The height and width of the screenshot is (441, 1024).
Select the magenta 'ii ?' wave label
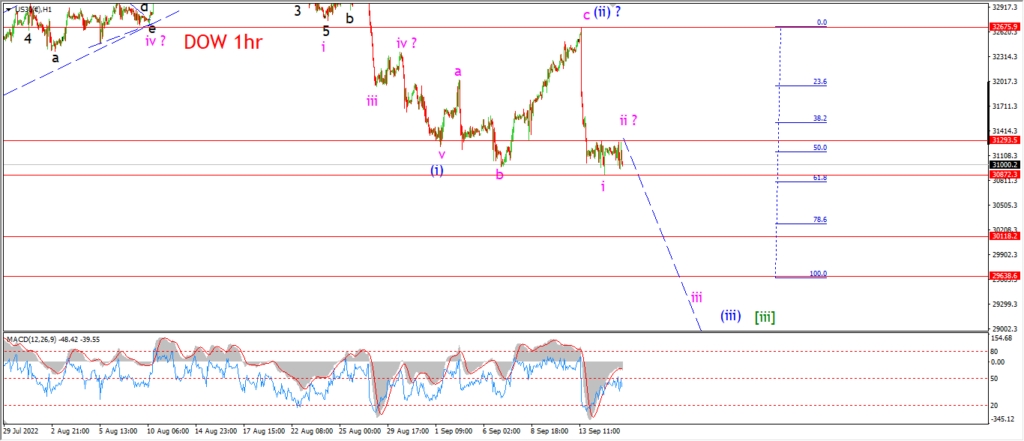point(628,120)
